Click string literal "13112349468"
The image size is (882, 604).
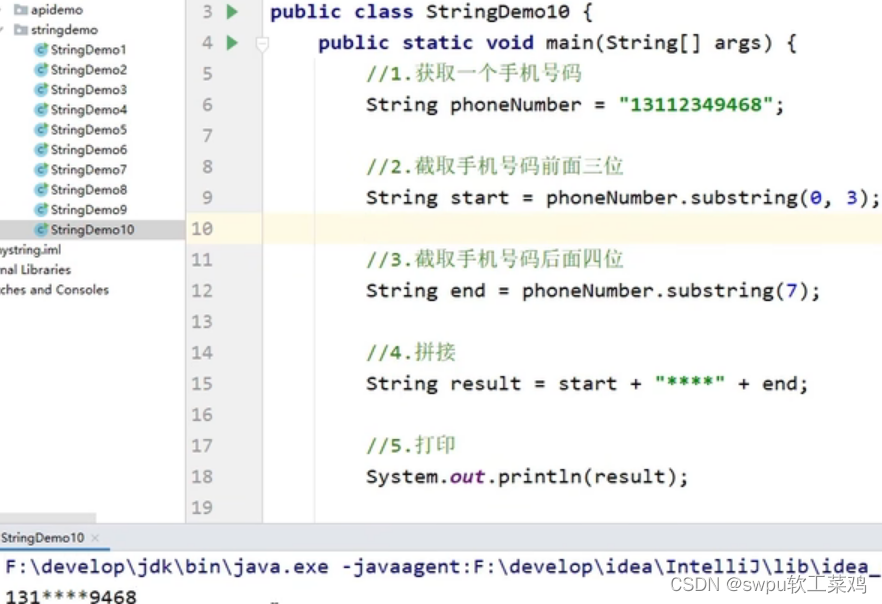[x=696, y=105]
